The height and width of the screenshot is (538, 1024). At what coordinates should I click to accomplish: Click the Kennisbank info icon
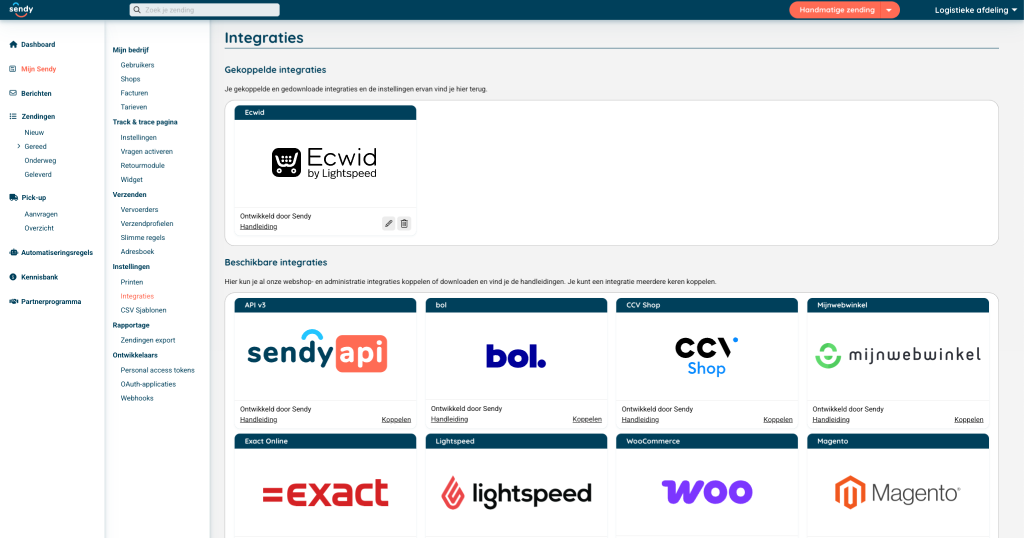pos(13,277)
